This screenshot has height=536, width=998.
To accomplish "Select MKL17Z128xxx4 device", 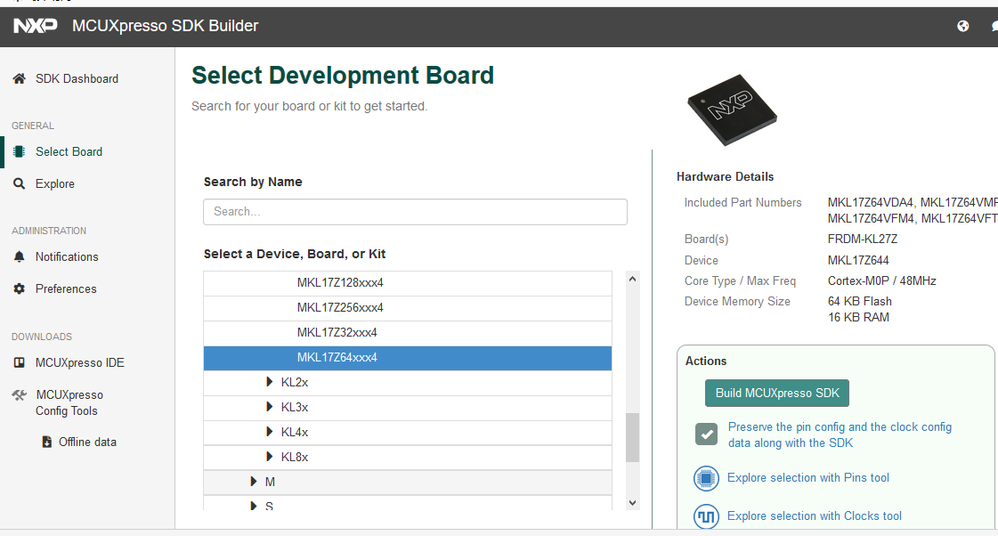I will (x=407, y=283).
